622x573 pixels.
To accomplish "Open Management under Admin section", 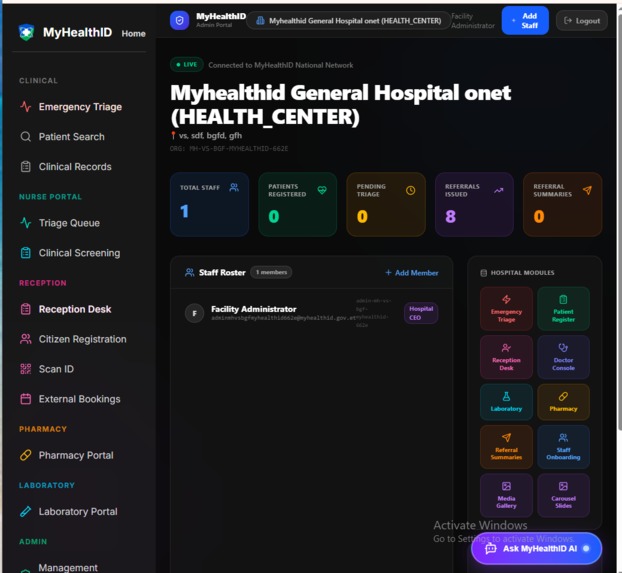I will pyautogui.click(x=60, y=567).
